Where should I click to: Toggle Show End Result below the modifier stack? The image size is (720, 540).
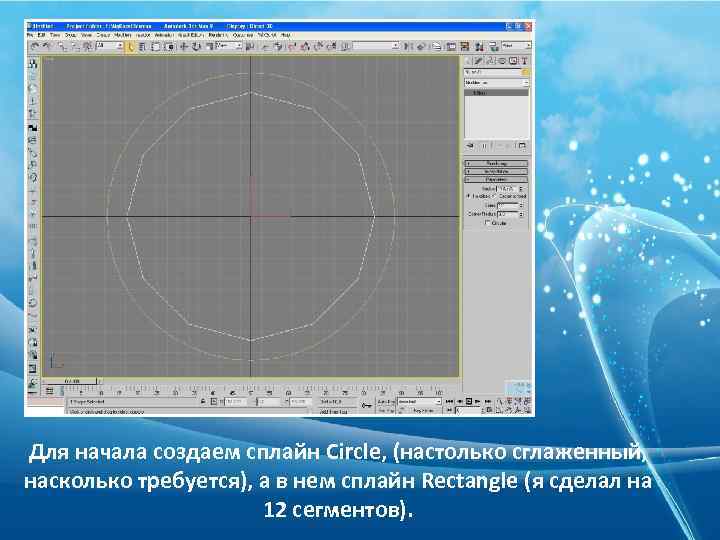point(484,146)
